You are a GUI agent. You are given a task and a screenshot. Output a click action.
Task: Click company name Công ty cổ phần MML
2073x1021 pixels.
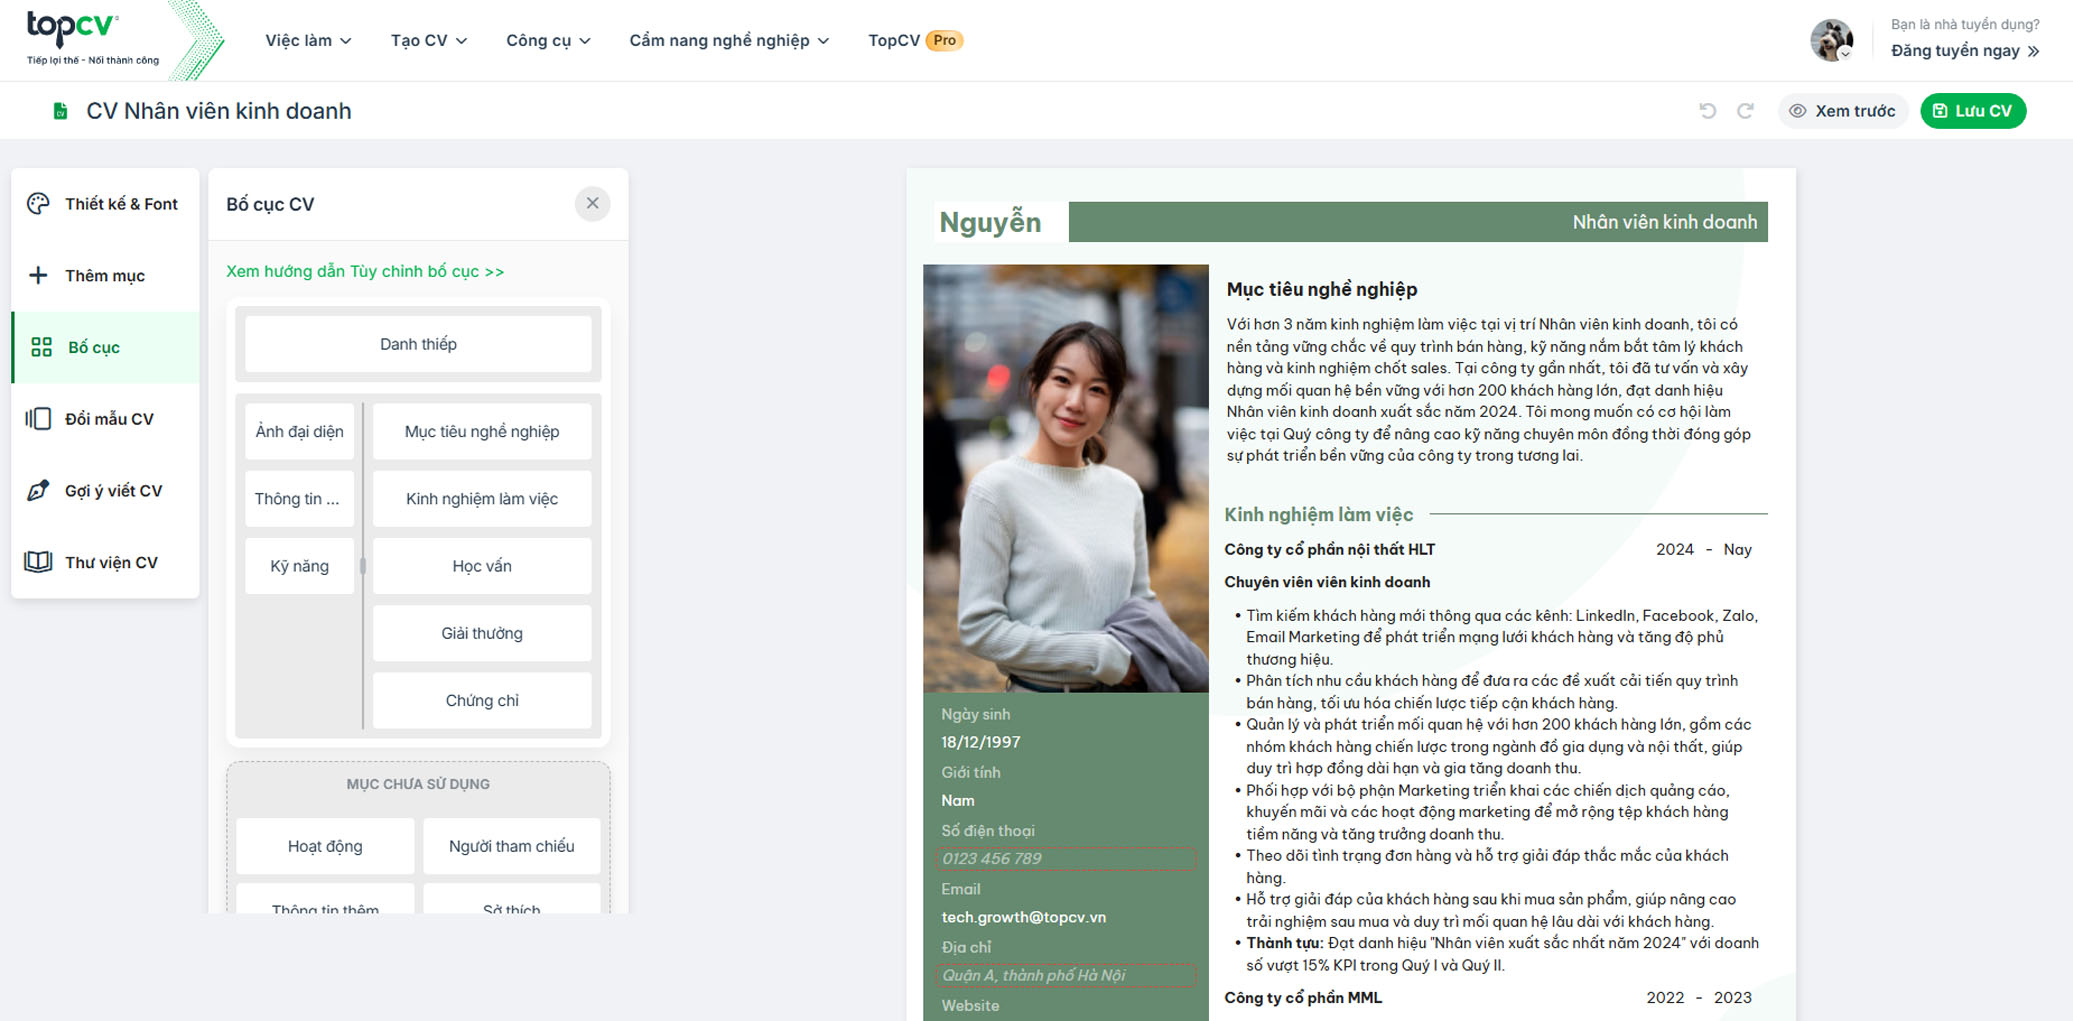(1303, 997)
